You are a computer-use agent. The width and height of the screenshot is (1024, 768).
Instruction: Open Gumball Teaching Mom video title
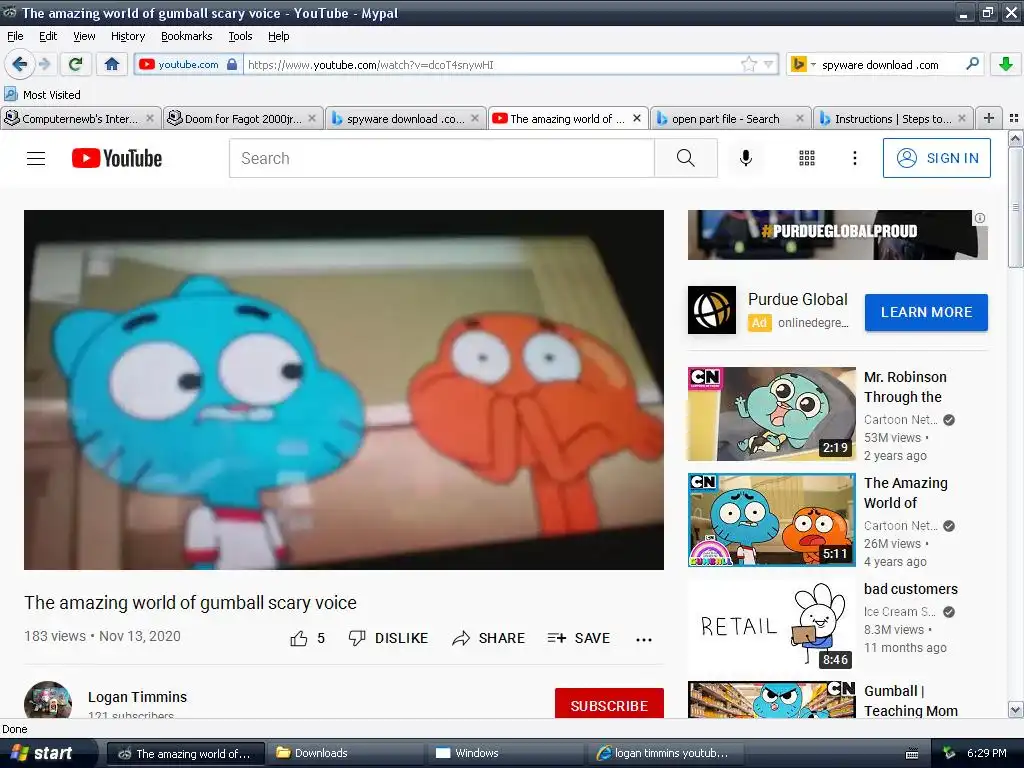pos(911,701)
